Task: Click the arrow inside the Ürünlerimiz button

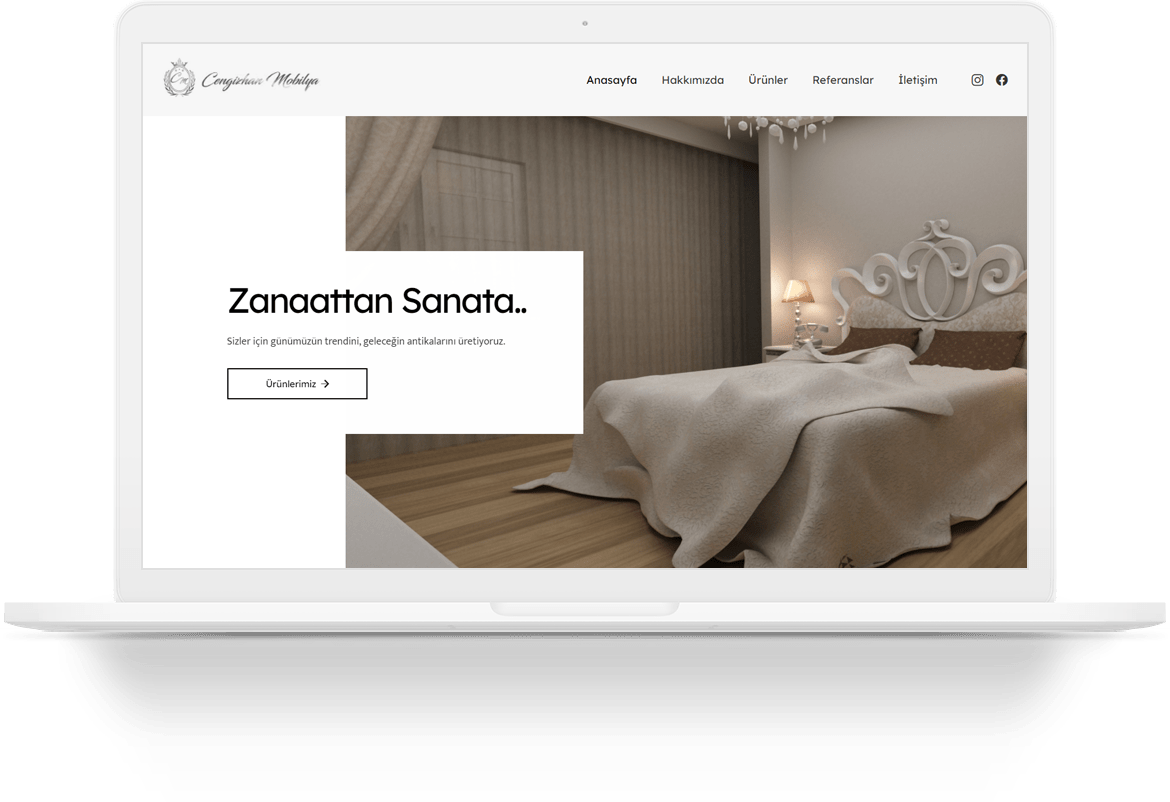Action: click(326, 384)
